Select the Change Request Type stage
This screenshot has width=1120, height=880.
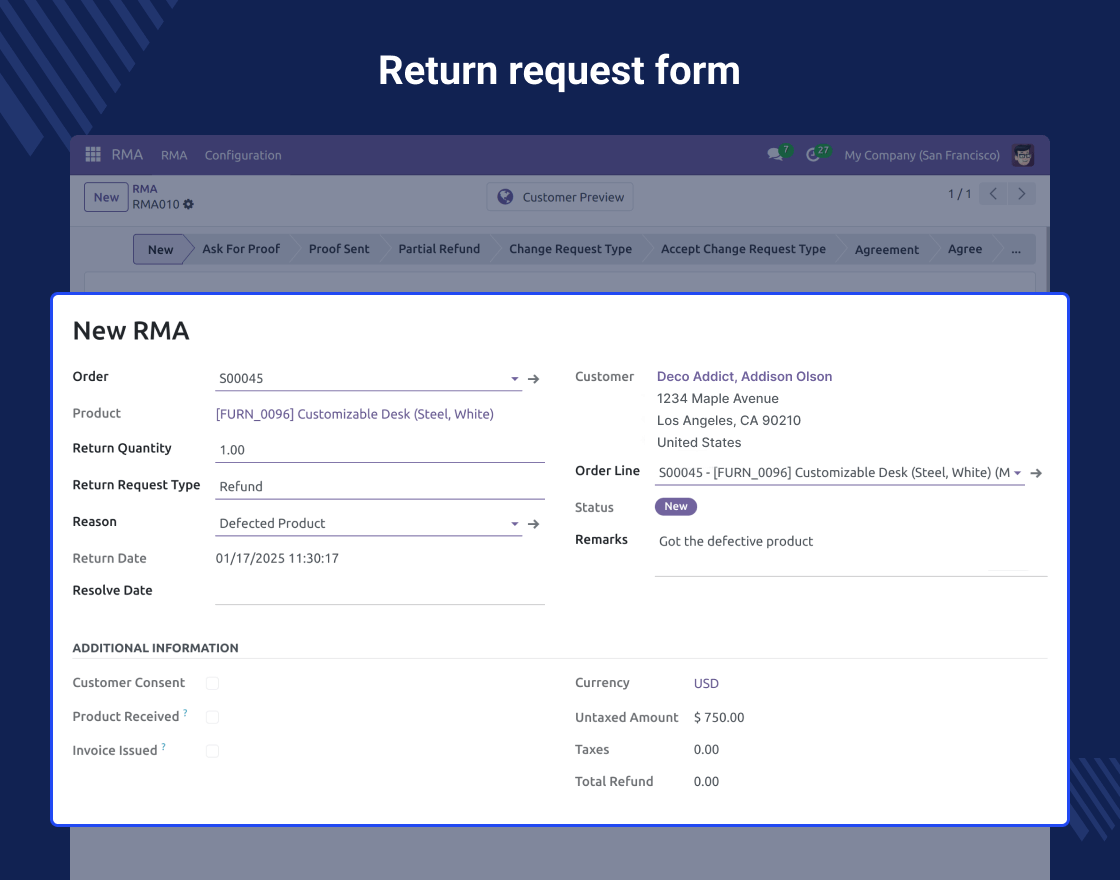(x=570, y=249)
